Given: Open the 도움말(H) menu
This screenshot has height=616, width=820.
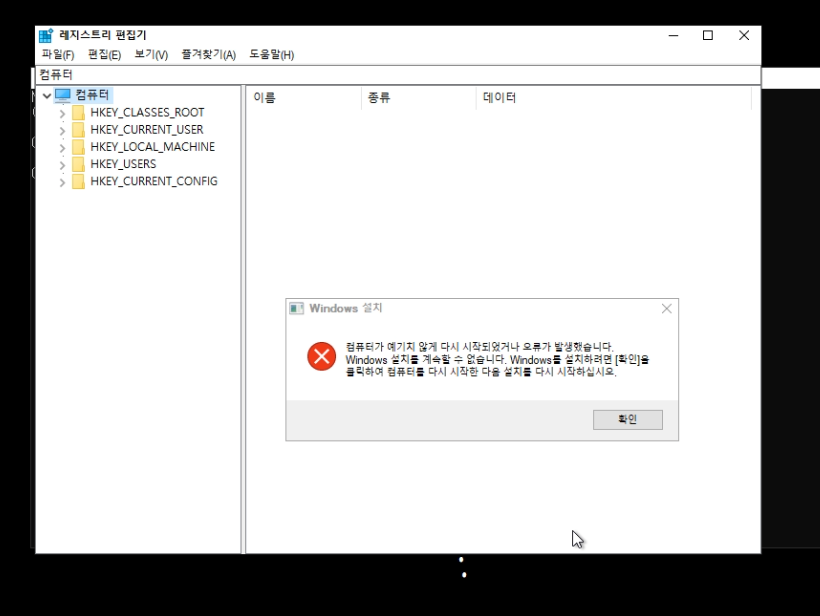Looking at the screenshot, I should [x=271, y=54].
